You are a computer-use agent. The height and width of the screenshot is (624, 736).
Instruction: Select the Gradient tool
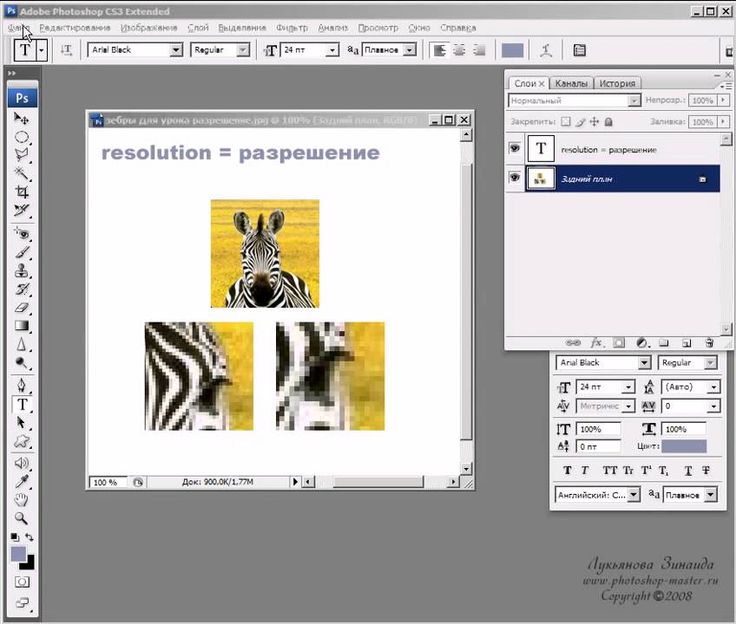pyautogui.click(x=21, y=326)
